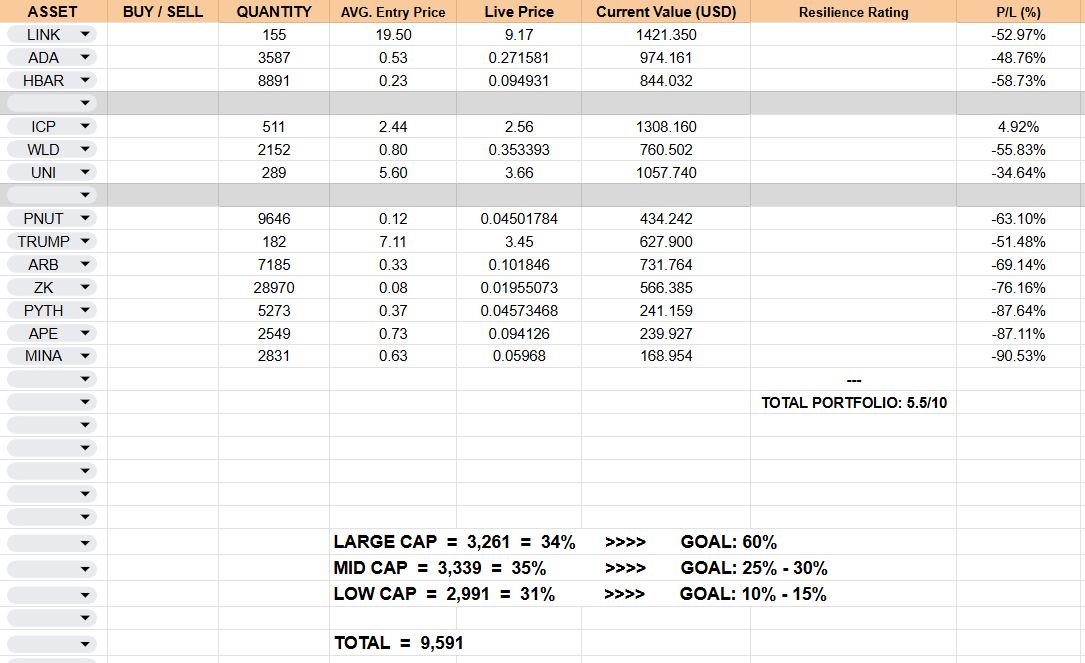The height and width of the screenshot is (663, 1085).
Task: Select the Resilience Rating header cell
Action: (x=853, y=12)
